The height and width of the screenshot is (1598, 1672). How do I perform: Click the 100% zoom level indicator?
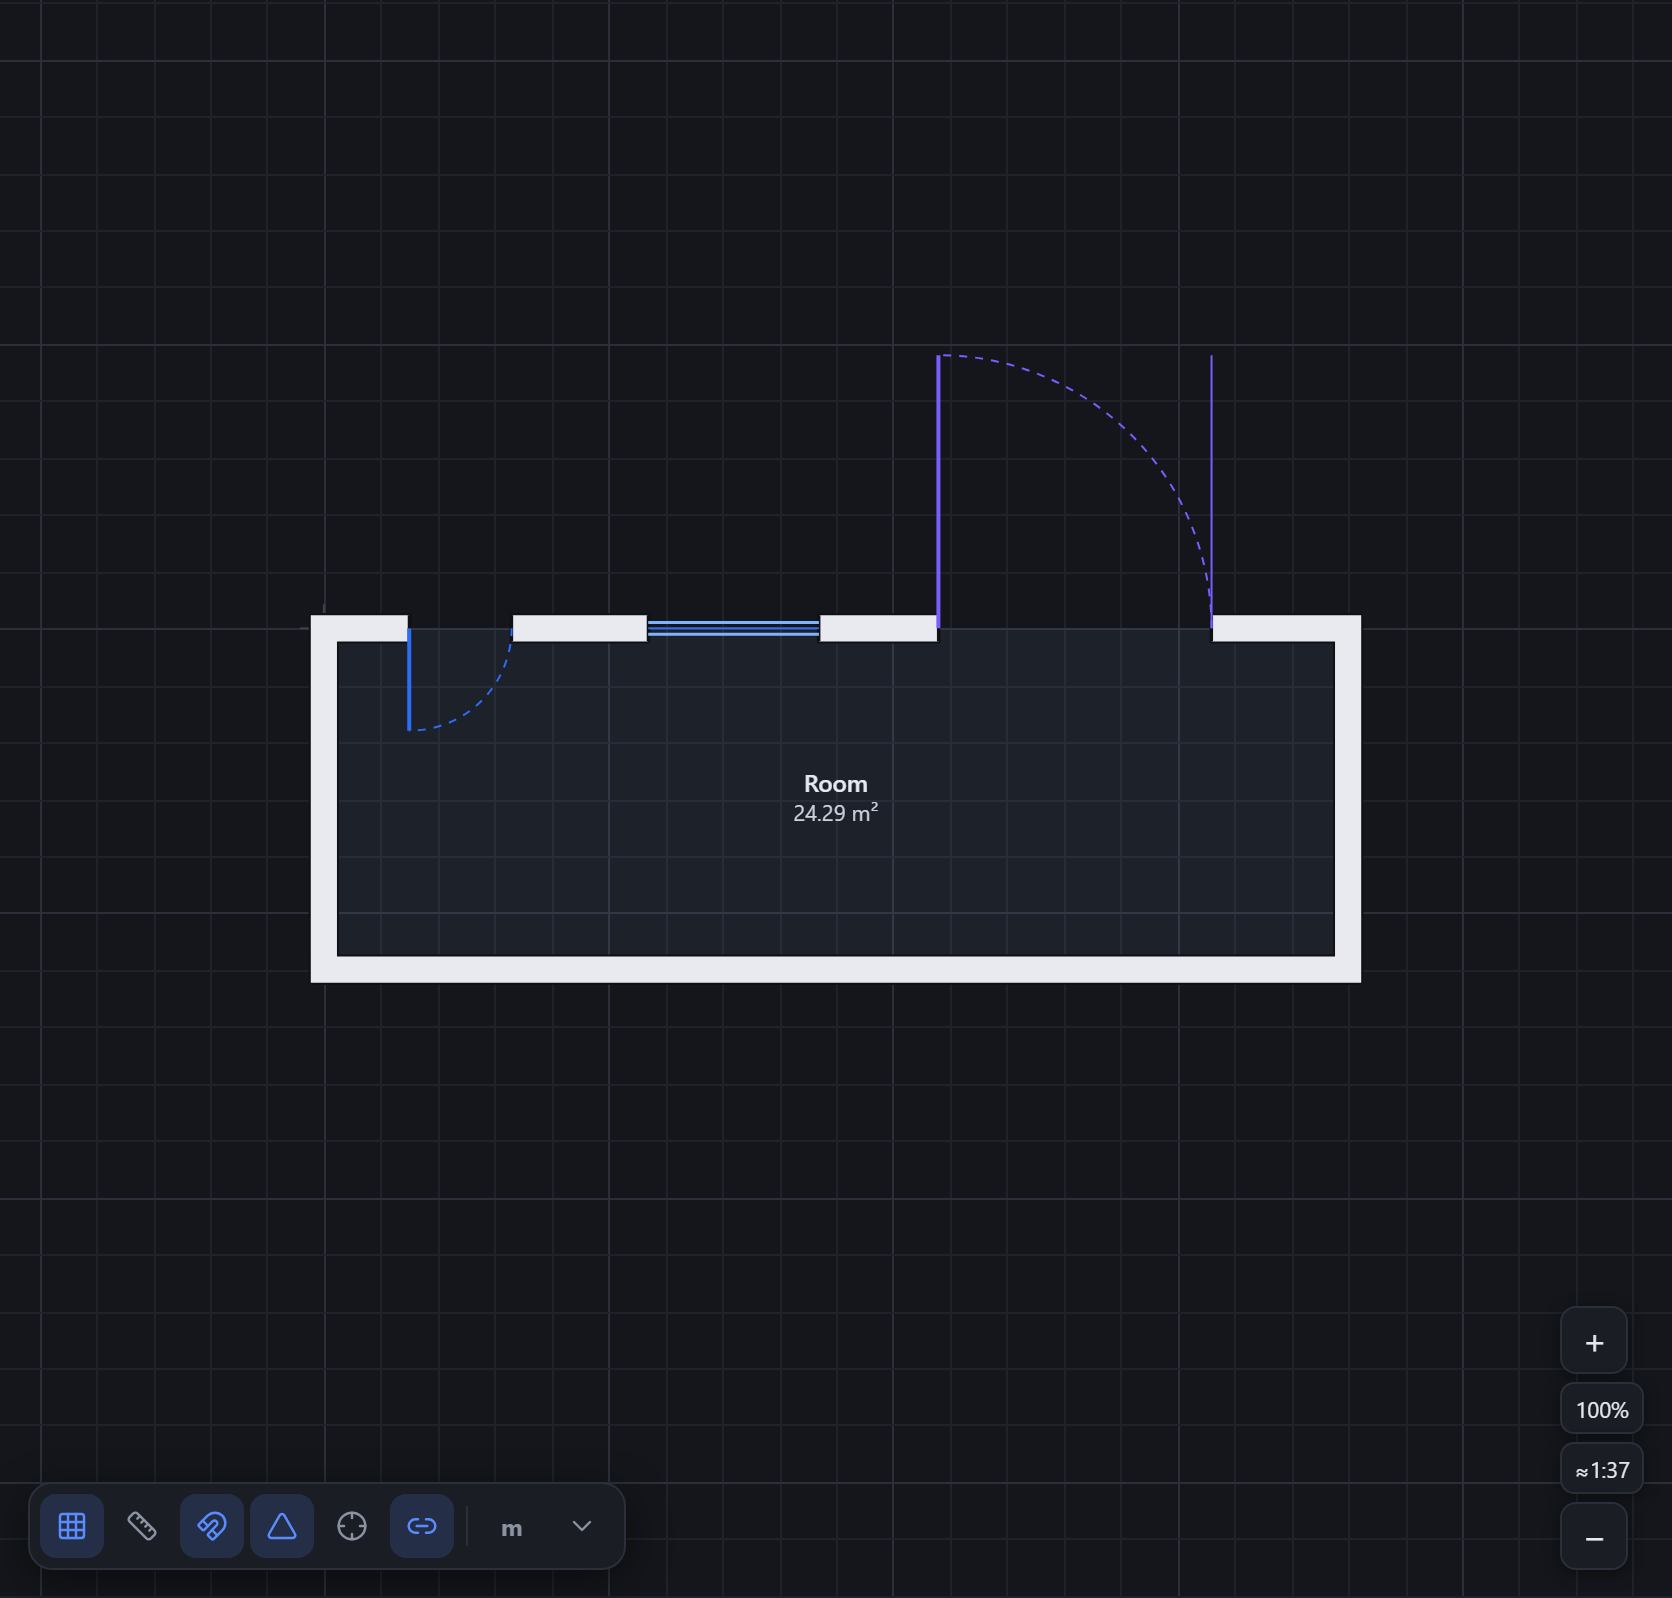click(1602, 1409)
